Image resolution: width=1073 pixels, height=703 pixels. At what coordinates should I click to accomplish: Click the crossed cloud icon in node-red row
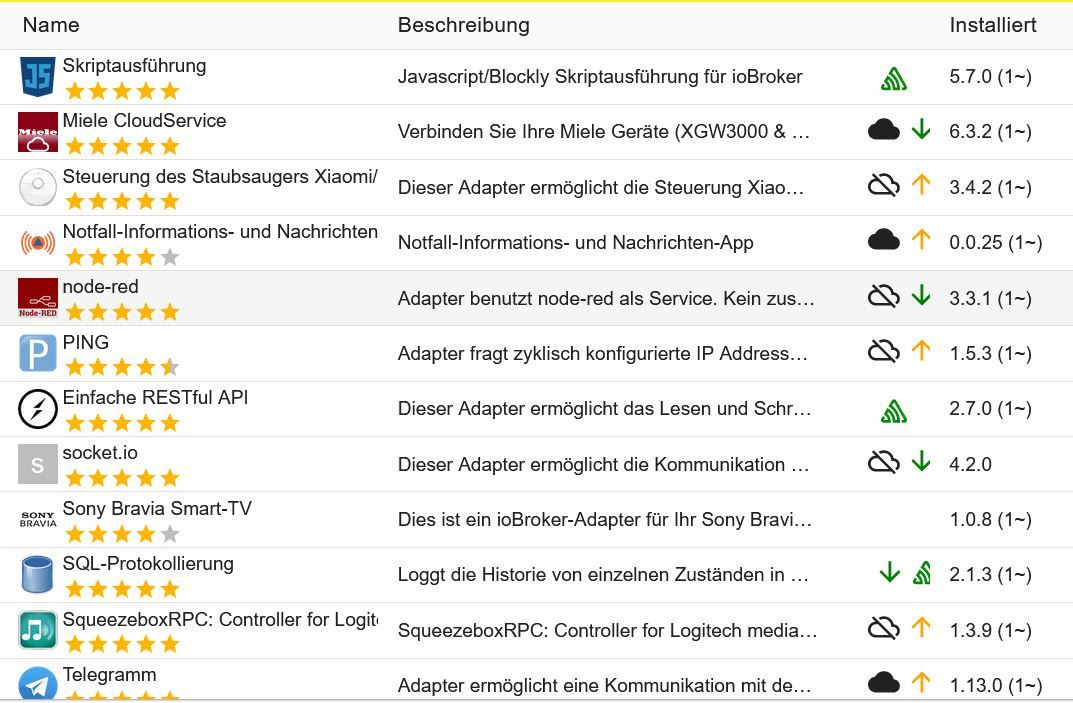pos(883,296)
